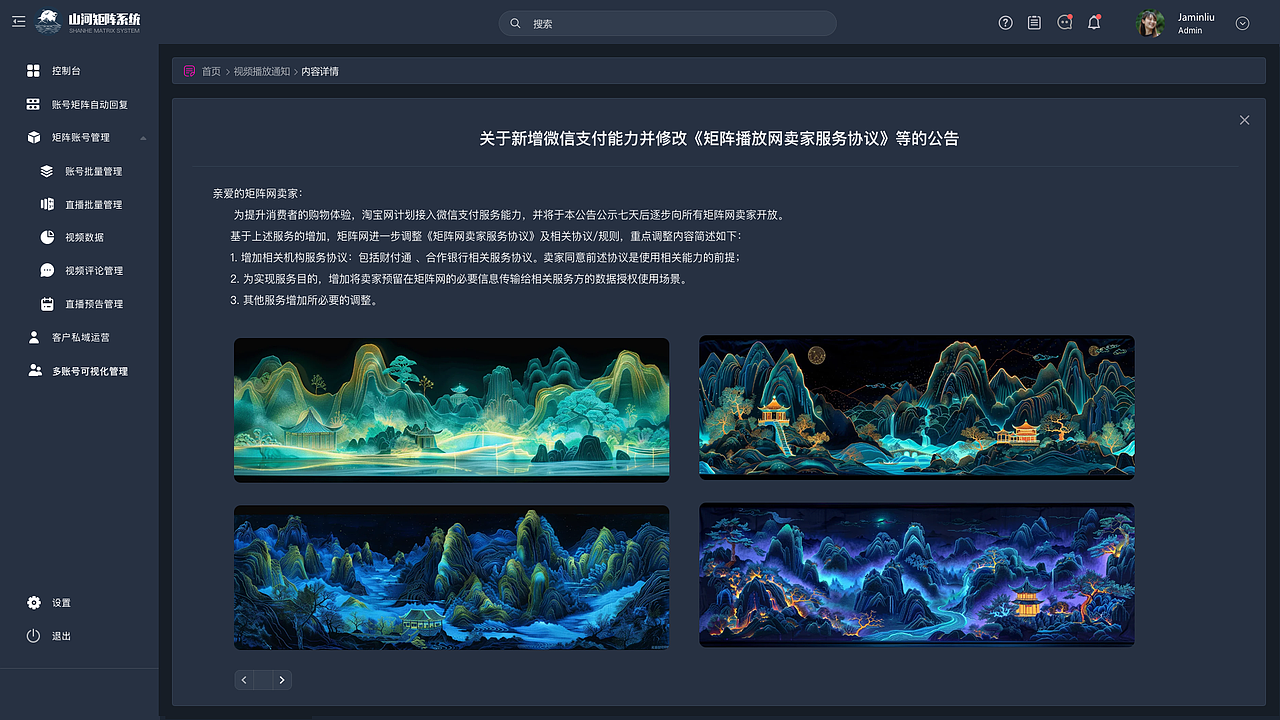Click the Jaminliu user avatar
The image size is (1280, 720).
1151,23
